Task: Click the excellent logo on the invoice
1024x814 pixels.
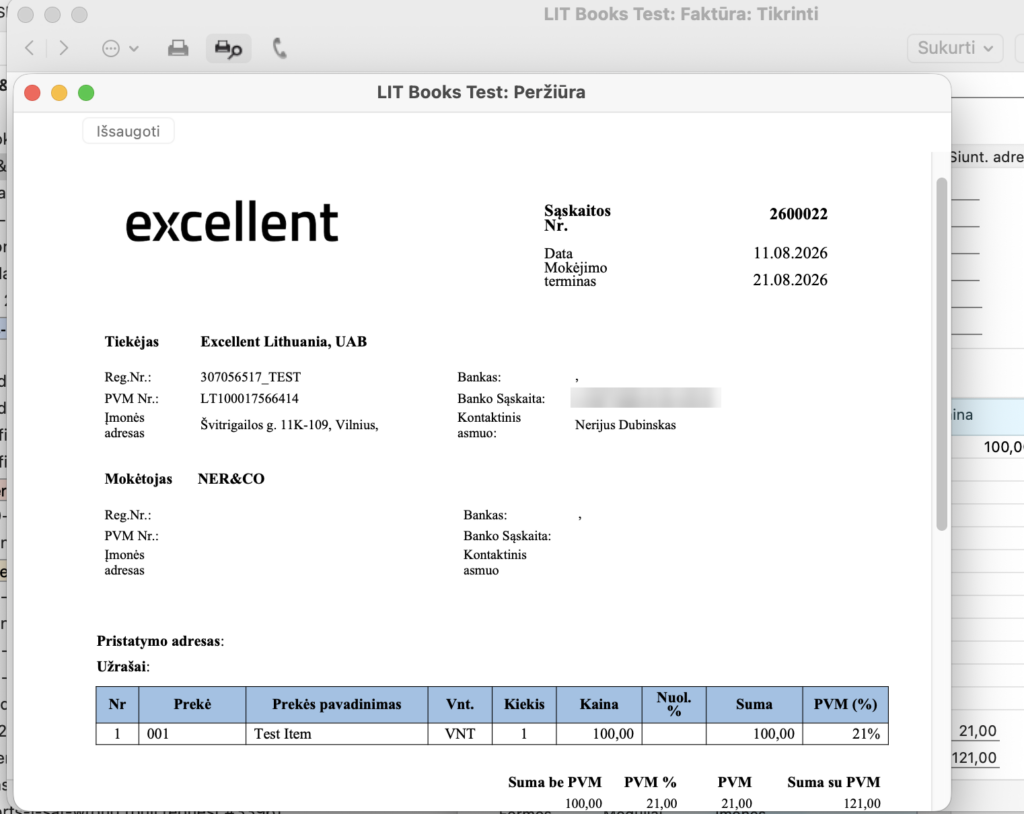Action: [232, 222]
